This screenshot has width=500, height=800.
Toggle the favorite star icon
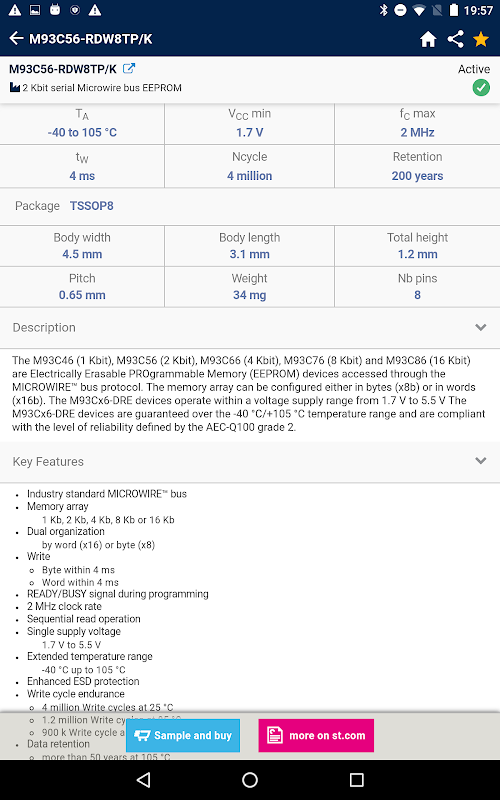(x=481, y=39)
